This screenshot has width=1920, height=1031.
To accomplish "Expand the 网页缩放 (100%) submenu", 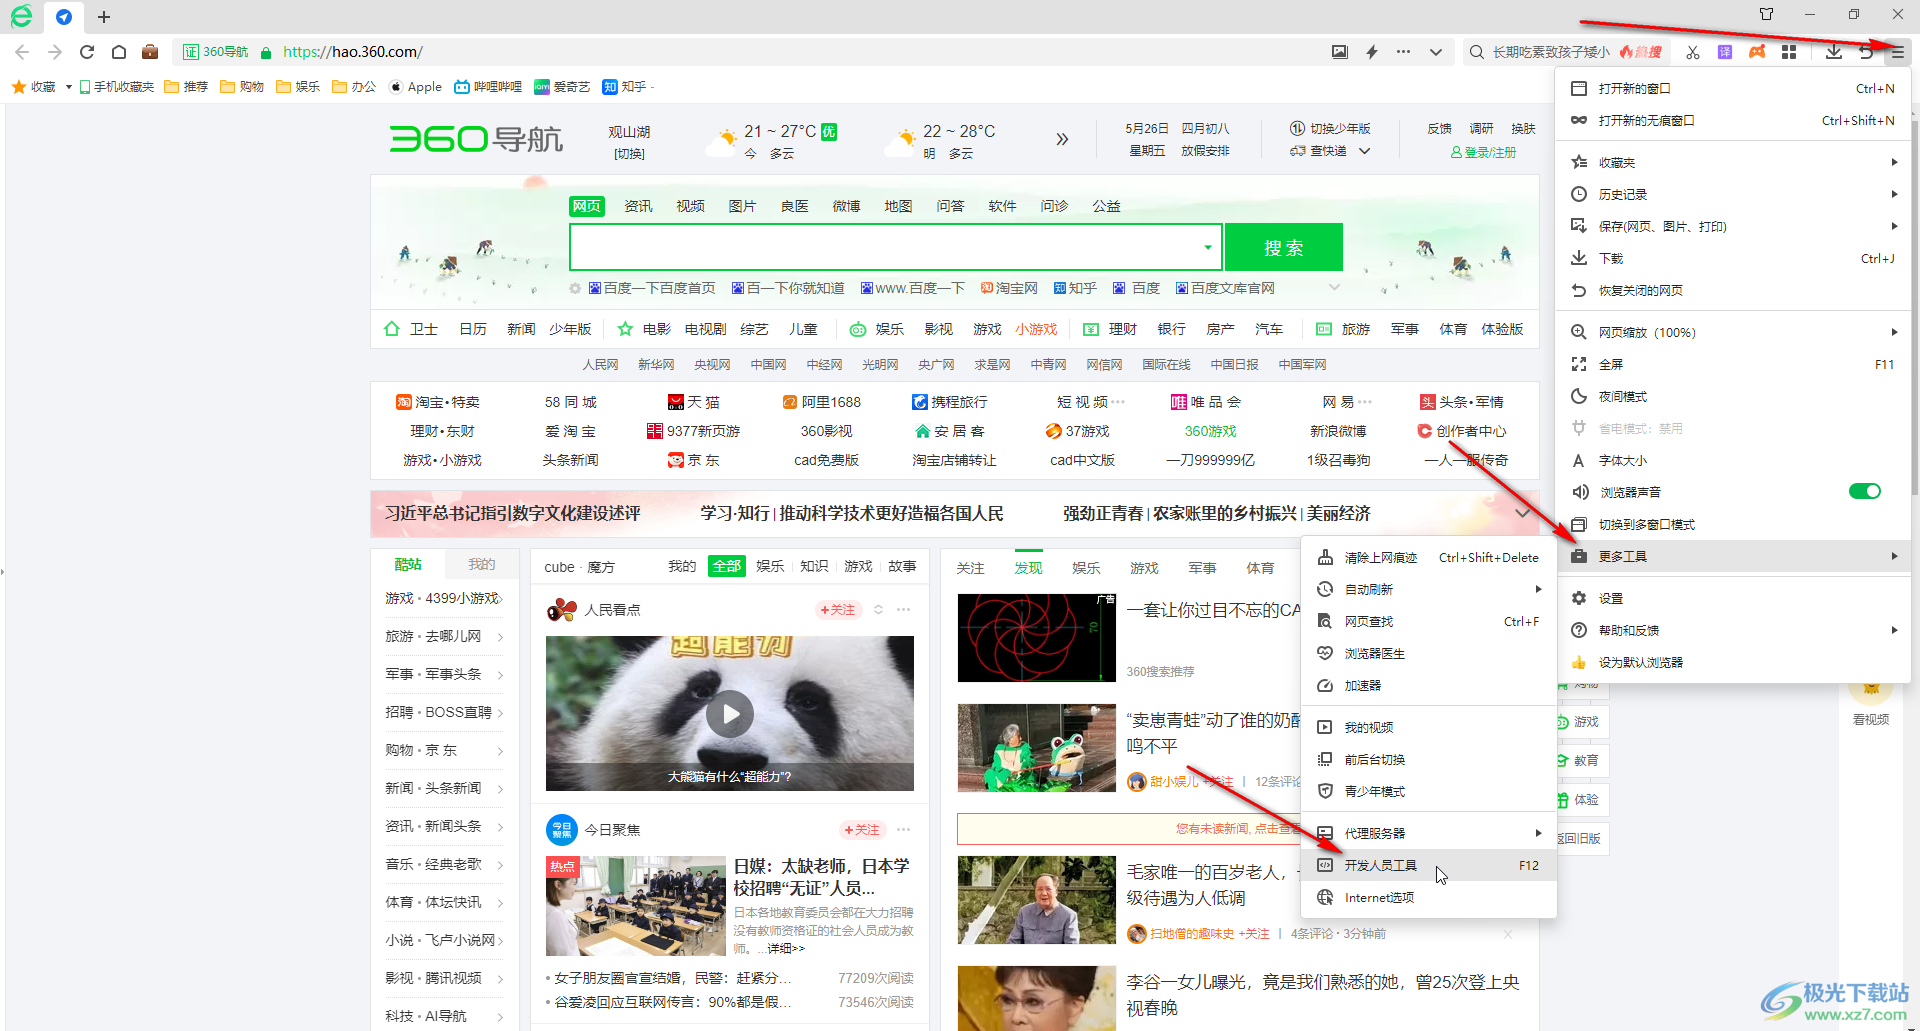I will (x=1733, y=332).
